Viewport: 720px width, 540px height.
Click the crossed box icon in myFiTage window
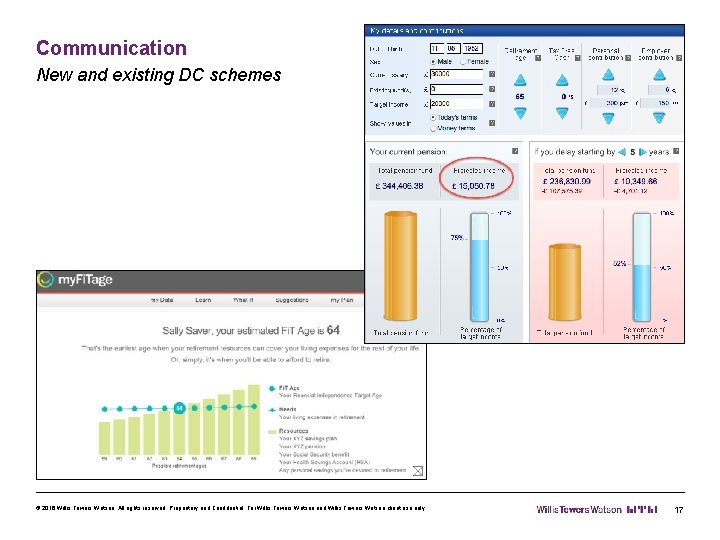click(417, 471)
